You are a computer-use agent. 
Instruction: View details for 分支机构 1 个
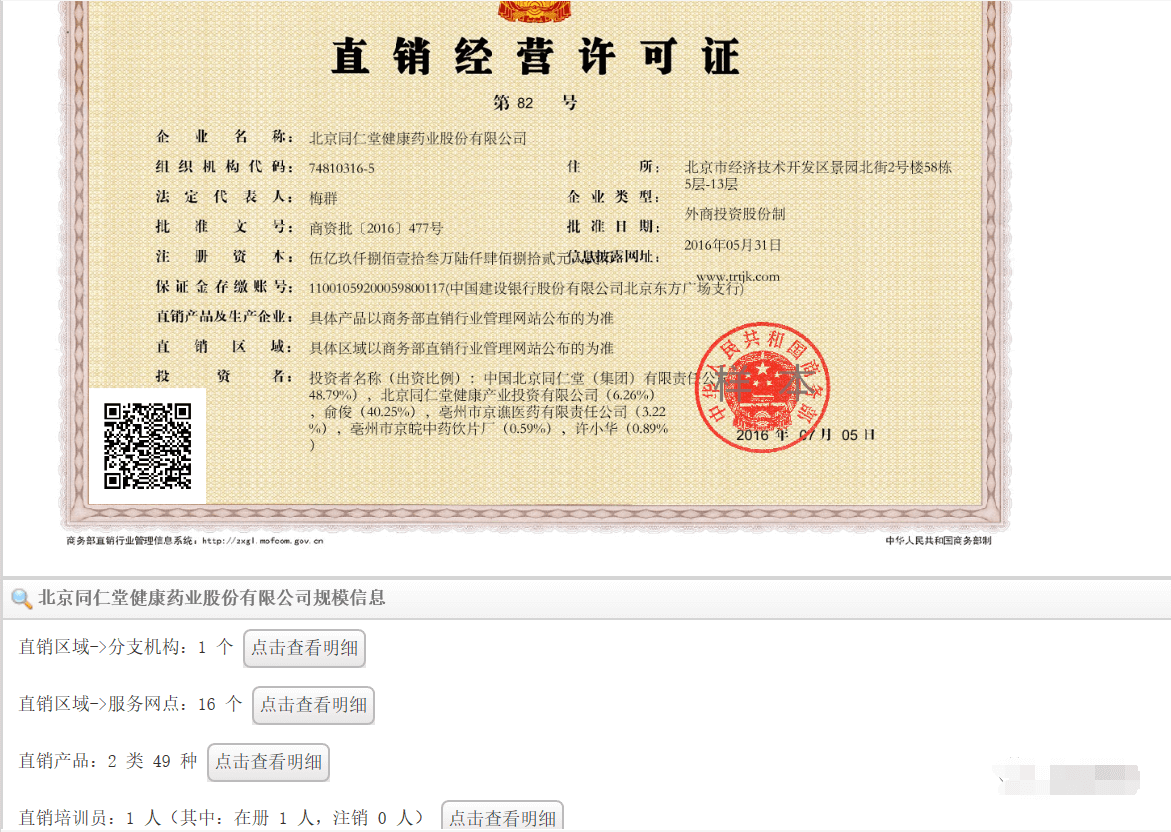click(x=304, y=648)
